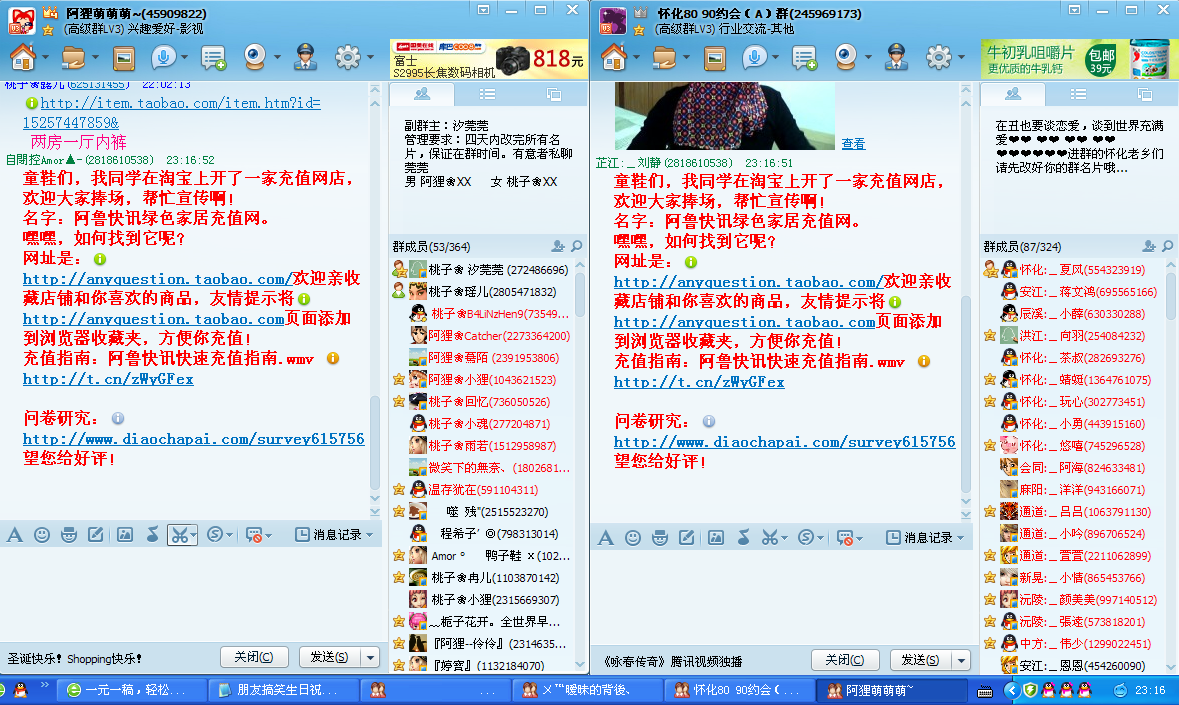Click 发送(S) button in right window
Screen dimensions: 1179x705
coord(921,660)
